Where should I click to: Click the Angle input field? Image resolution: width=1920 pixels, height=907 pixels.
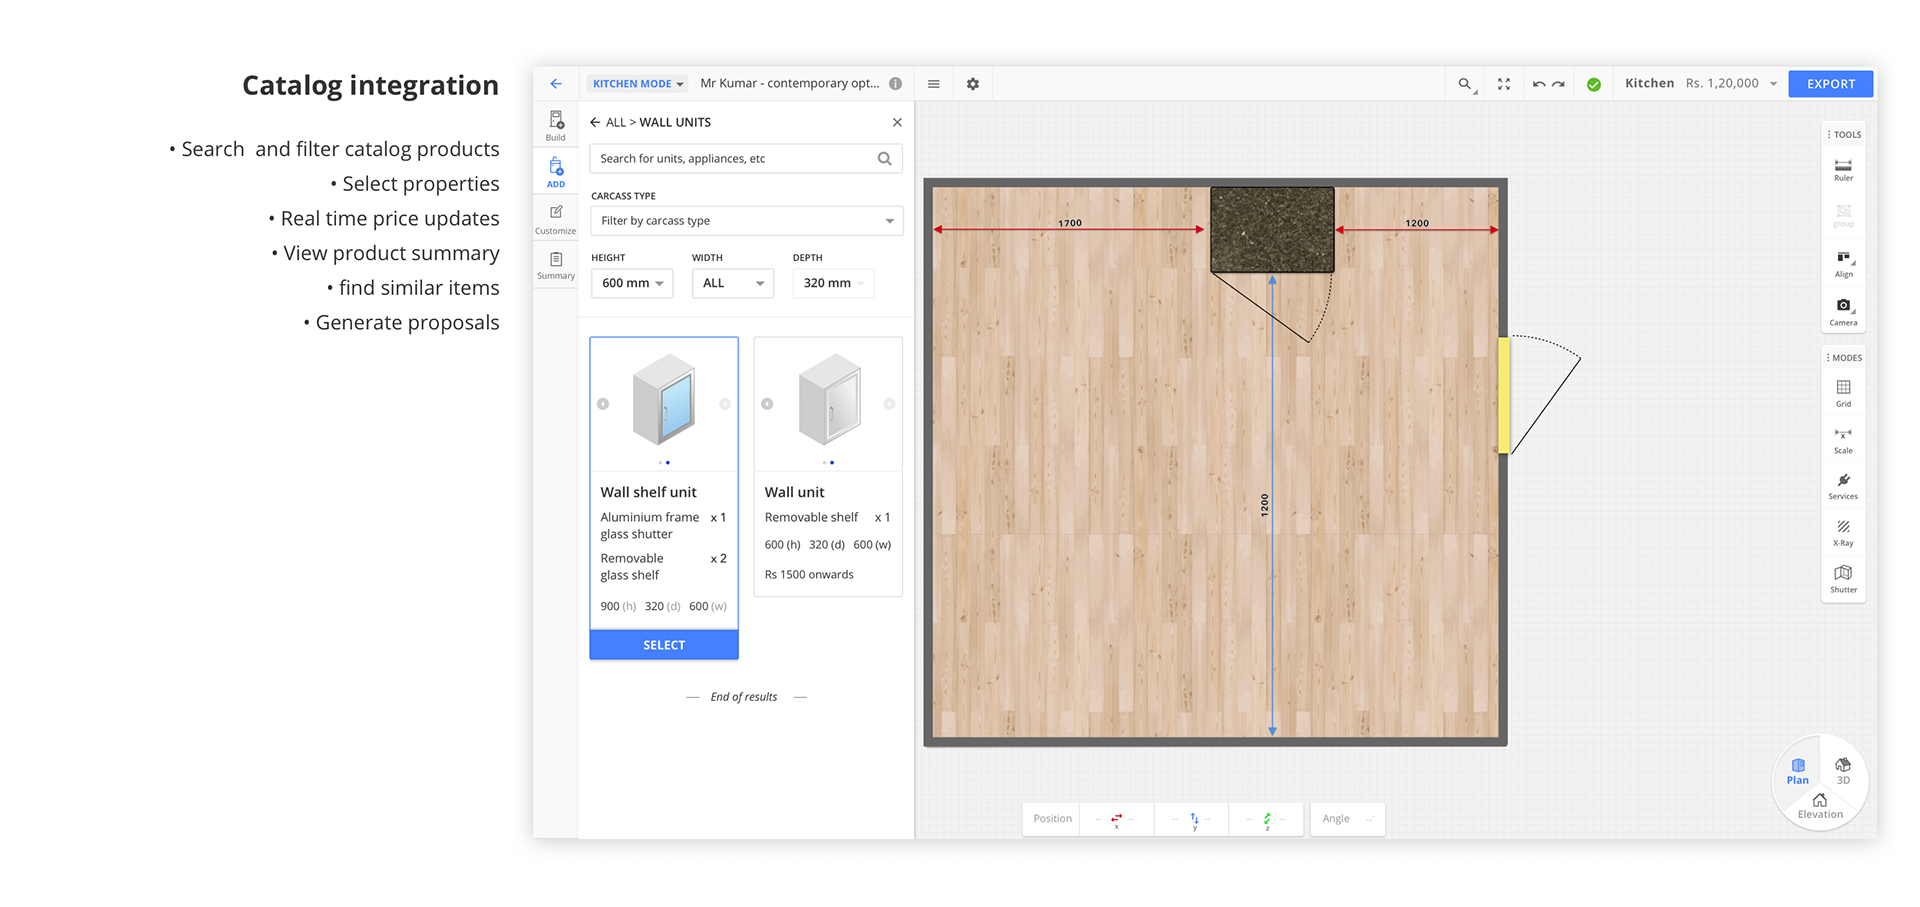[1348, 819]
